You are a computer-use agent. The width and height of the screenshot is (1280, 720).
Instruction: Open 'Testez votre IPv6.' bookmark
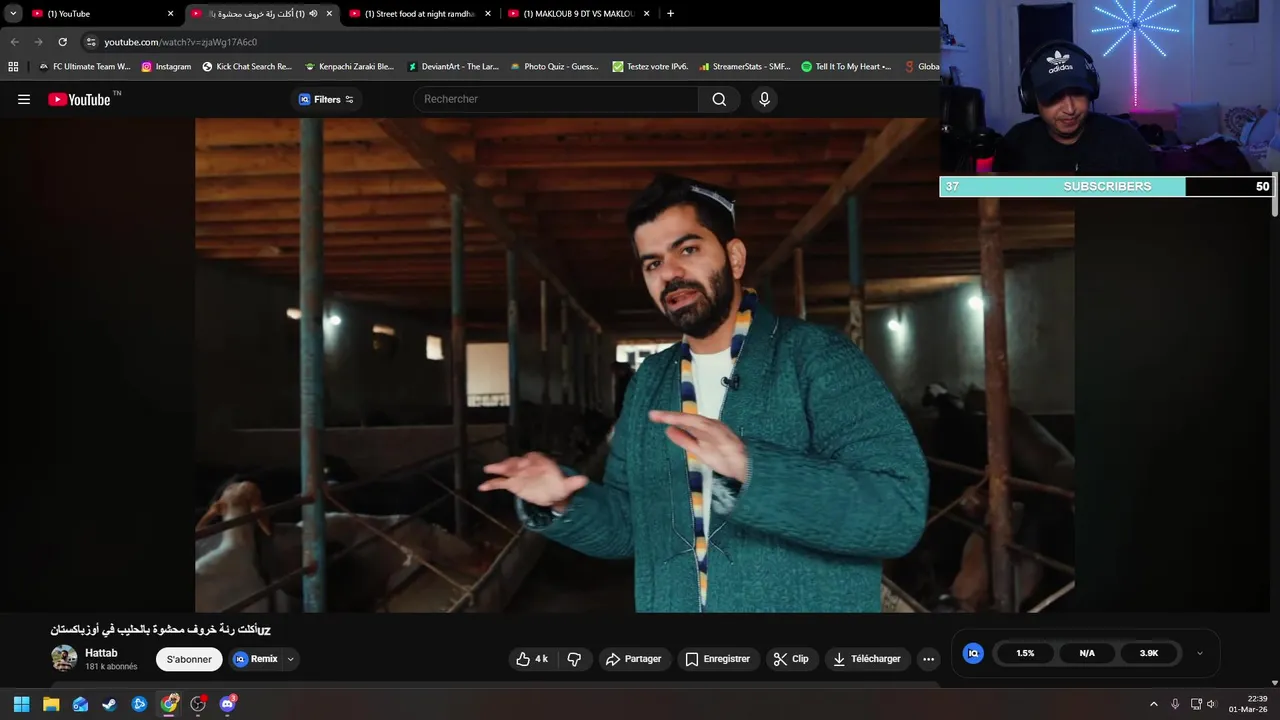pyautogui.click(x=650, y=67)
